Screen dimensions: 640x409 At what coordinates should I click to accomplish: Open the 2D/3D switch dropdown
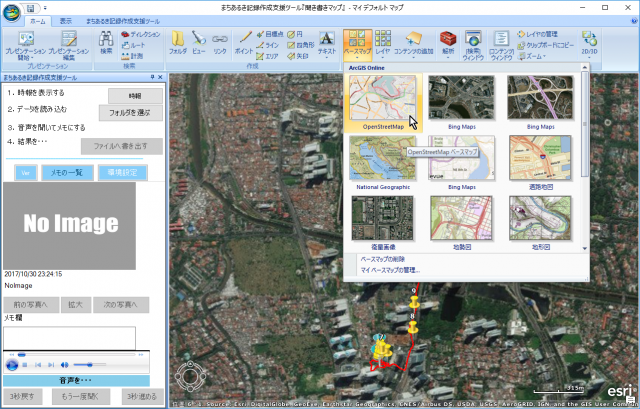click(x=589, y=58)
